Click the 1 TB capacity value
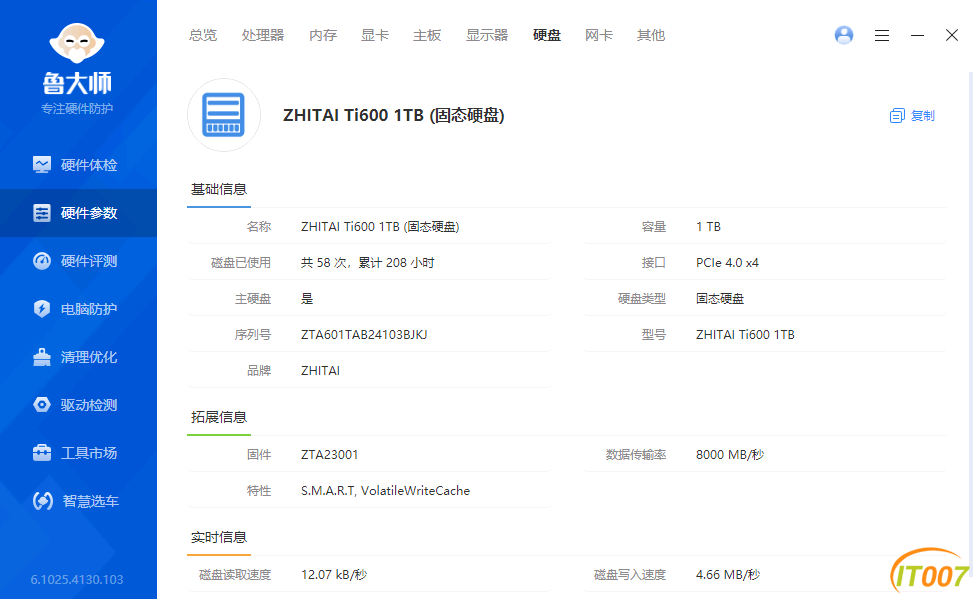This screenshot has height=599, width=975. (708, 226)
